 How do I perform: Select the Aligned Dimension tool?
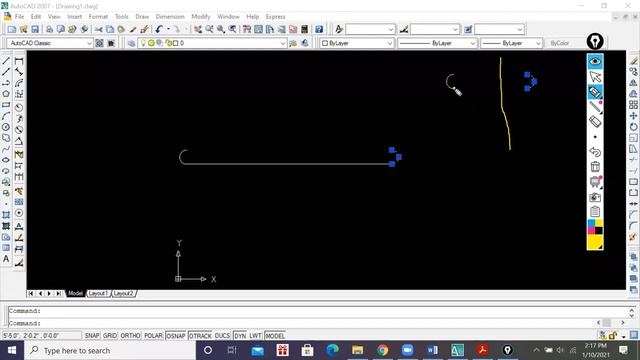click(19, 72)
